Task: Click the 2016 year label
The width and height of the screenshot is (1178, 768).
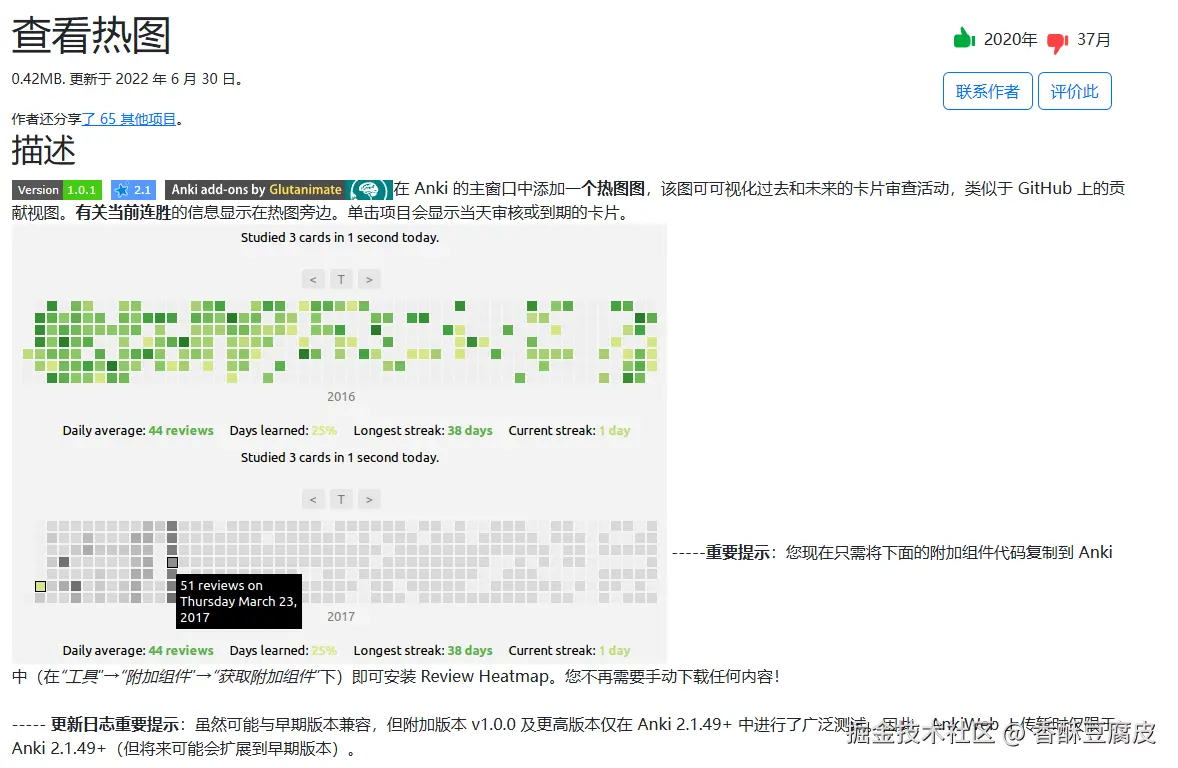Action: click(341, 397)
